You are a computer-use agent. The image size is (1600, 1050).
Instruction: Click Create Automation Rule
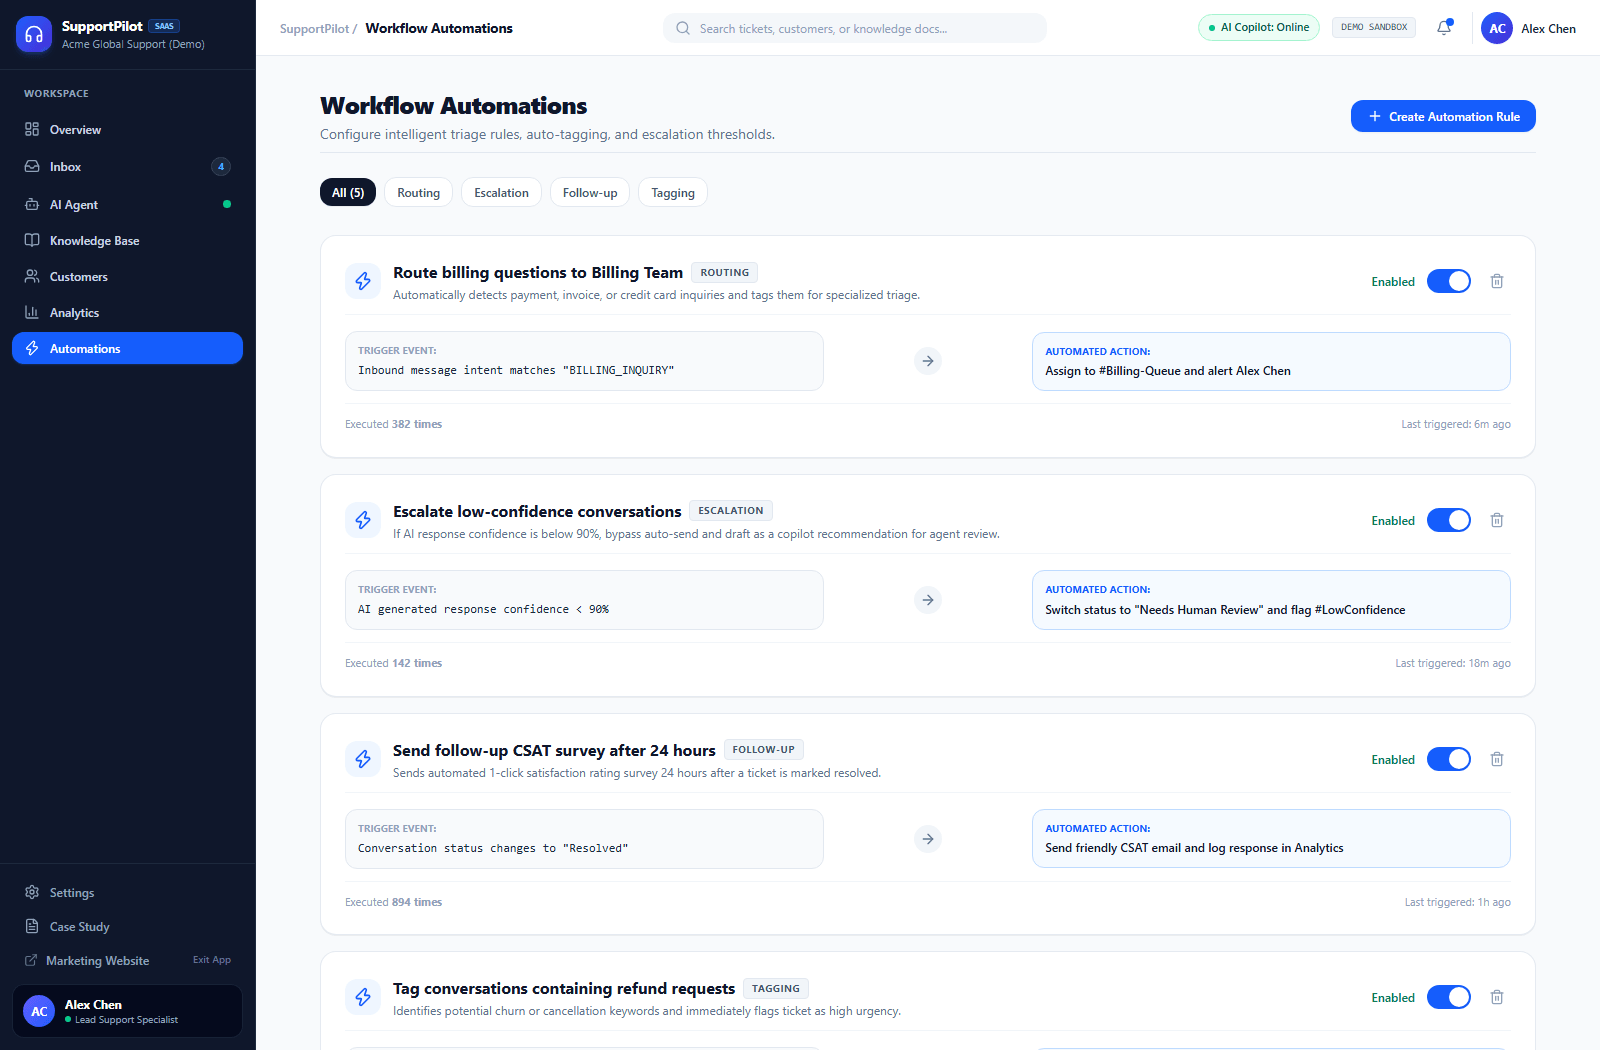[1443, 116]
